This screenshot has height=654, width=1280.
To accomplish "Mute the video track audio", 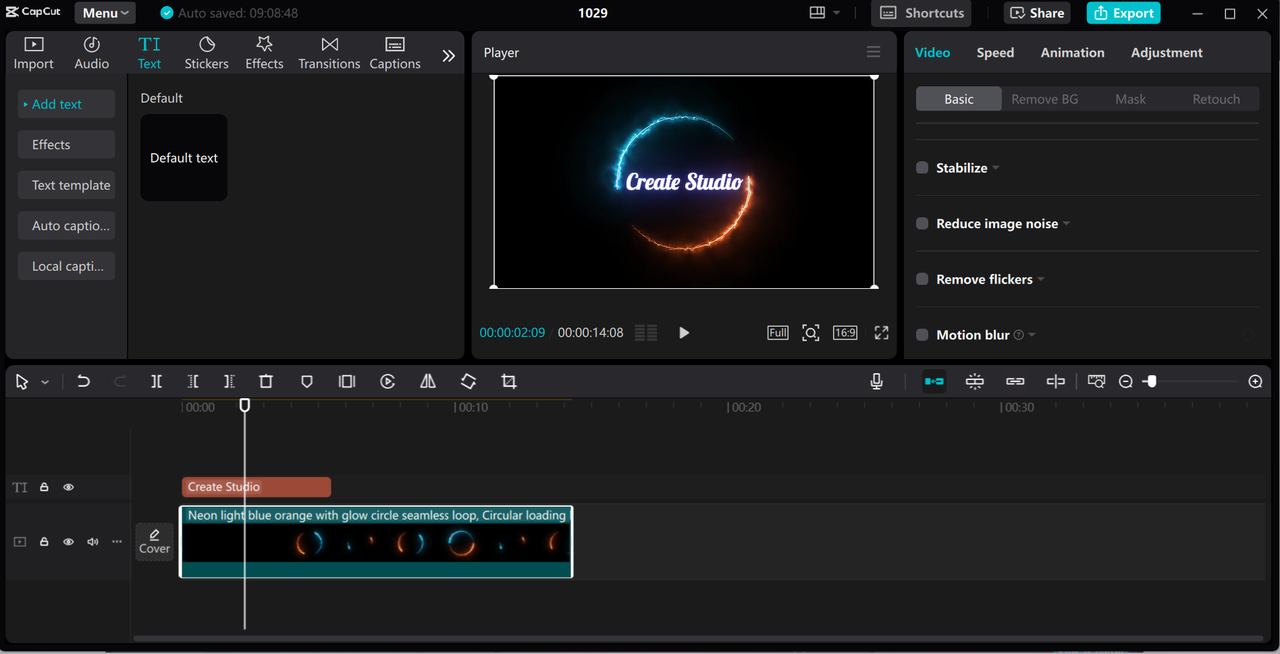I will 93,542.
